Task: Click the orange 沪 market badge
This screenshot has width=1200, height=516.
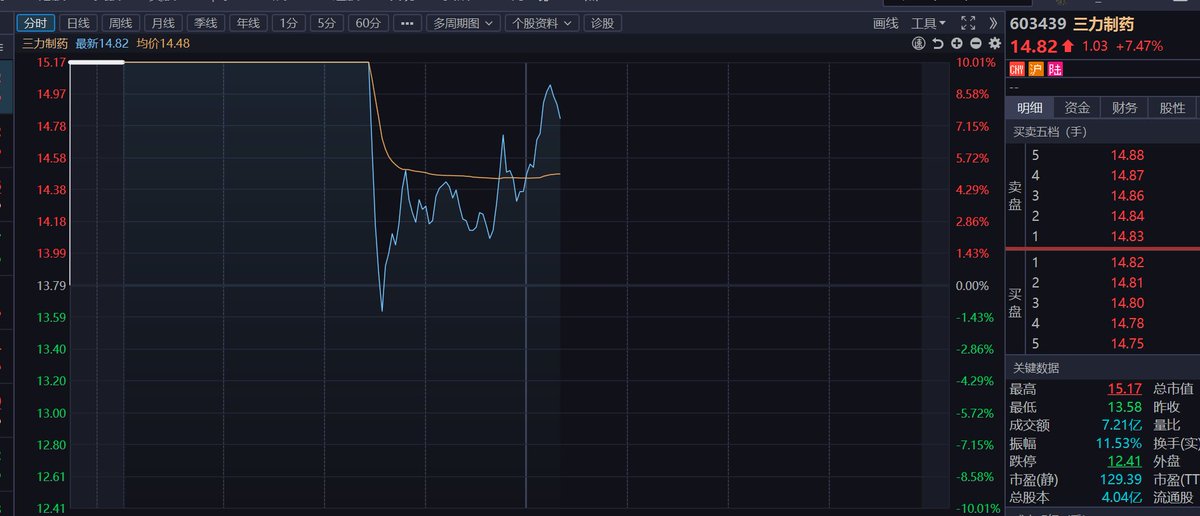Action: (x=1036, y=69)
